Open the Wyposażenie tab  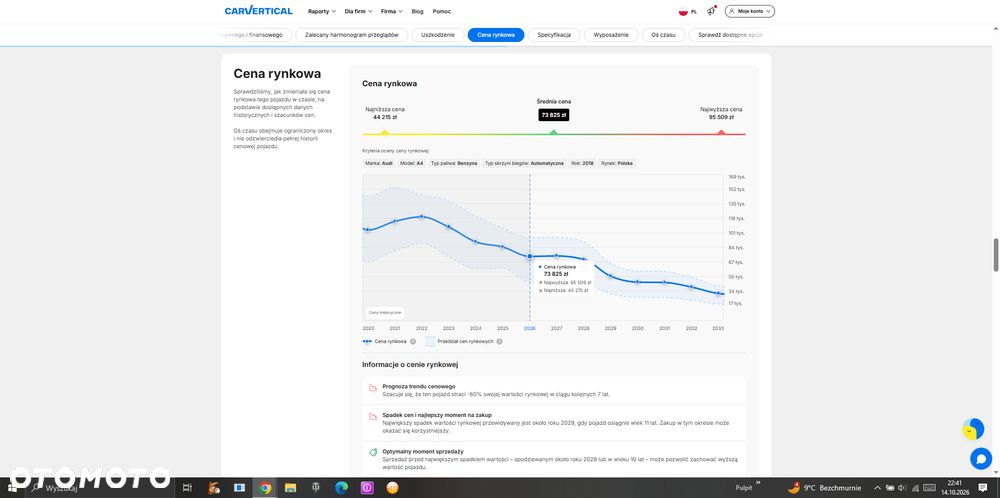click(x=611, y=35)
